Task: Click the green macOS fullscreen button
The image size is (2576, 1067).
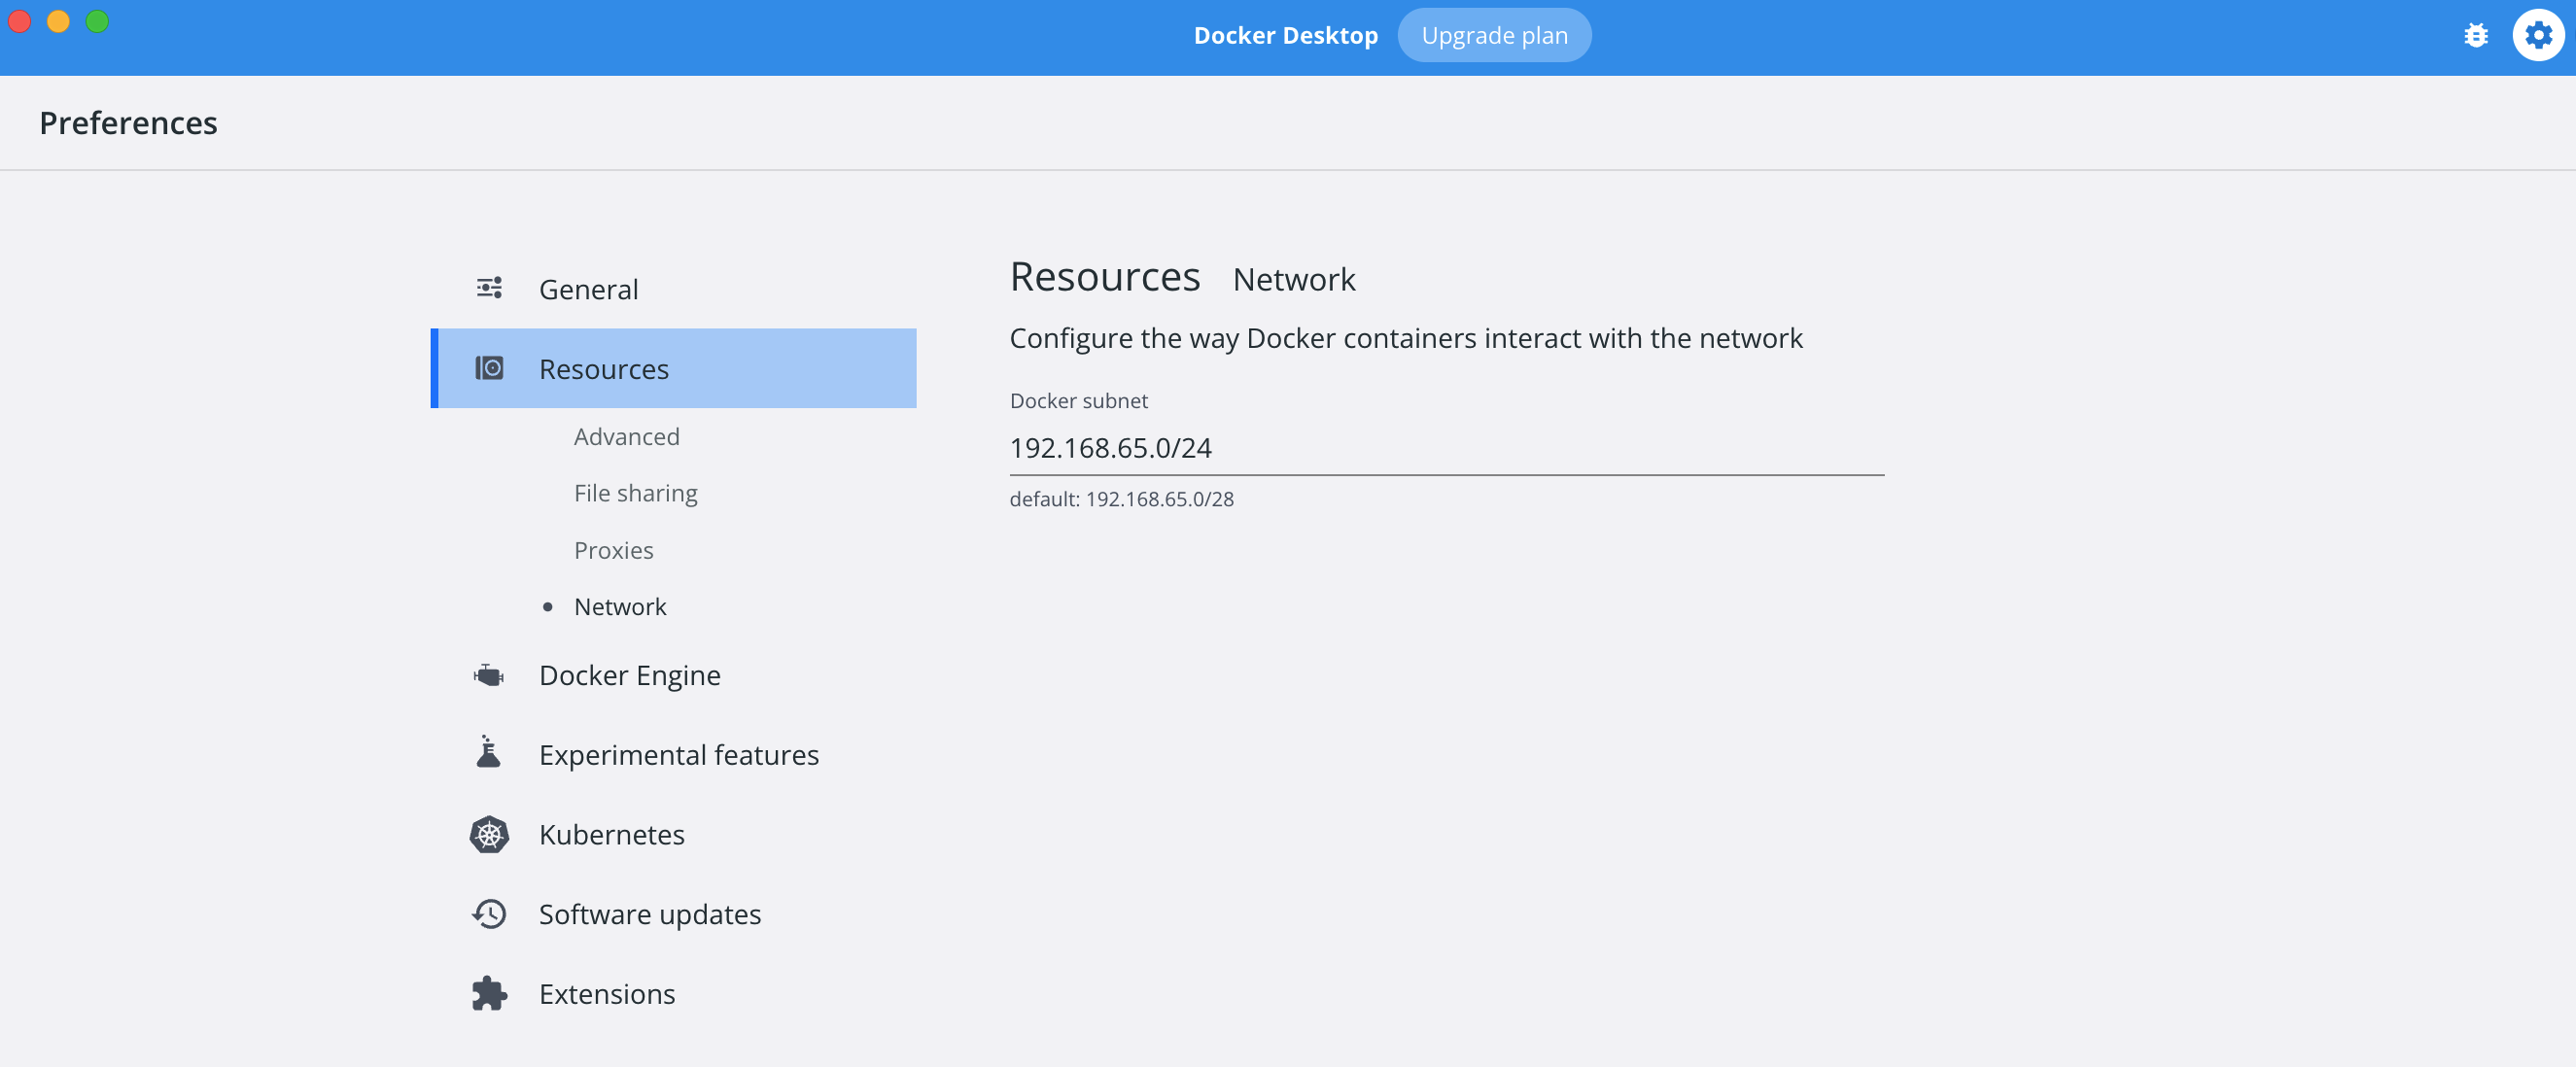Action: pos(97,21)
